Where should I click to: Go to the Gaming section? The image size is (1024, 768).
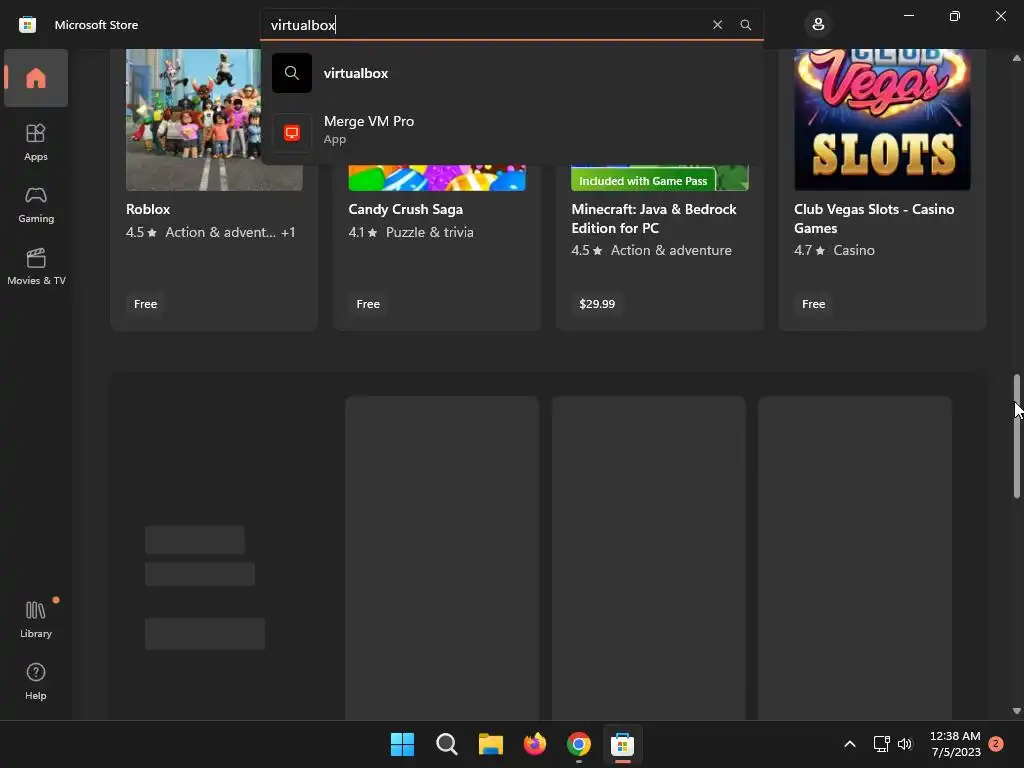pos(36,204)
